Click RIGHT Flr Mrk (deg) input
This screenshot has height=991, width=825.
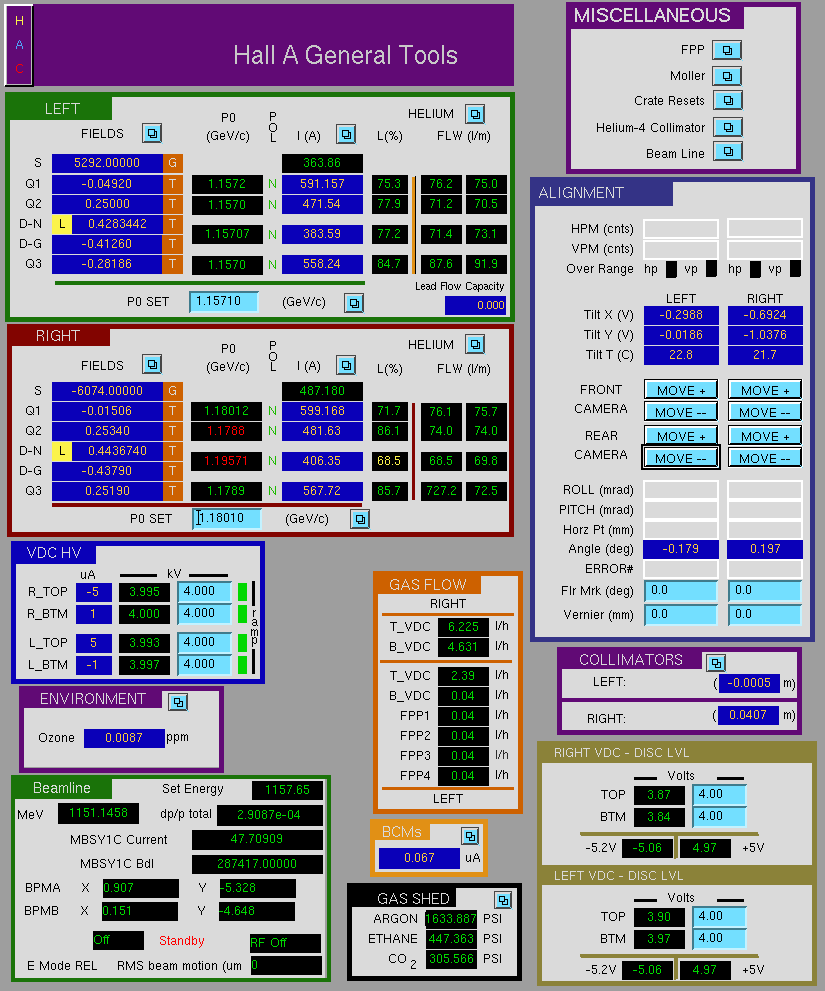click(764, 591)
